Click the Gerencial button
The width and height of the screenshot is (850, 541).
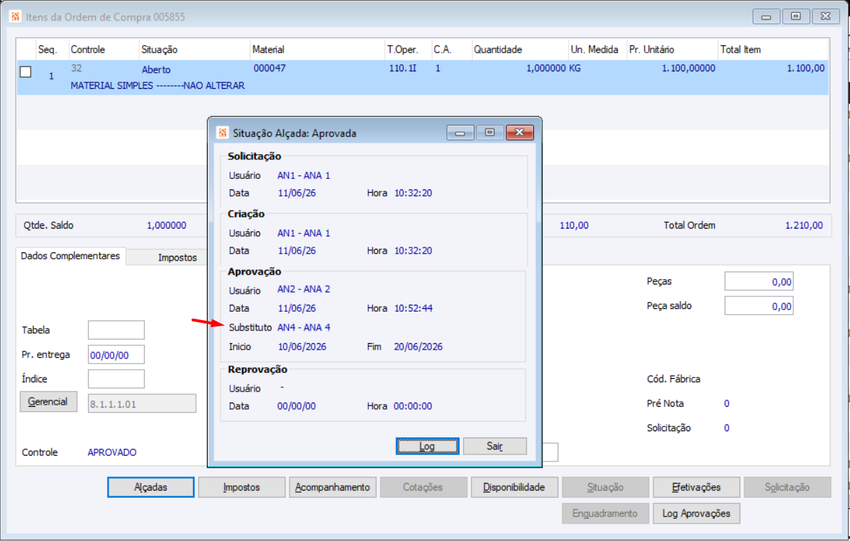pos(48,402)
